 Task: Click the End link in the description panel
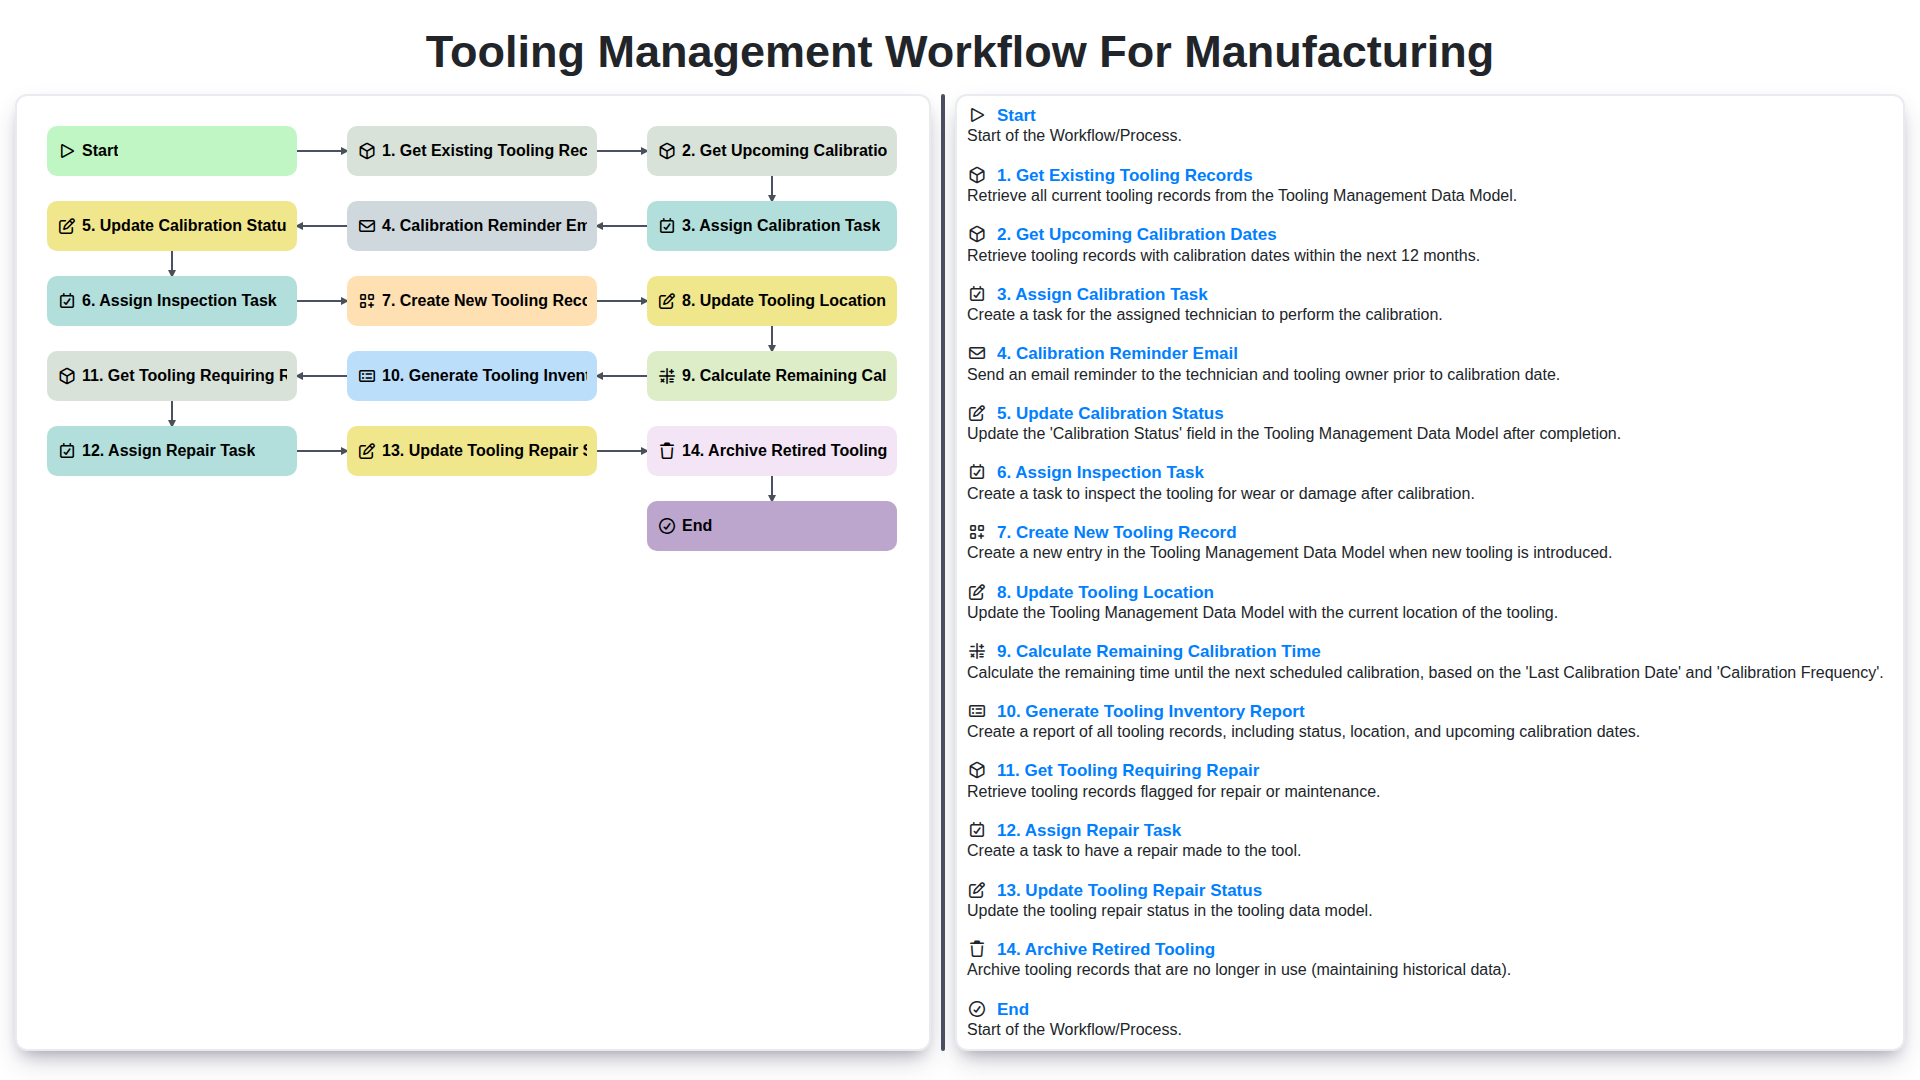1012,1009
